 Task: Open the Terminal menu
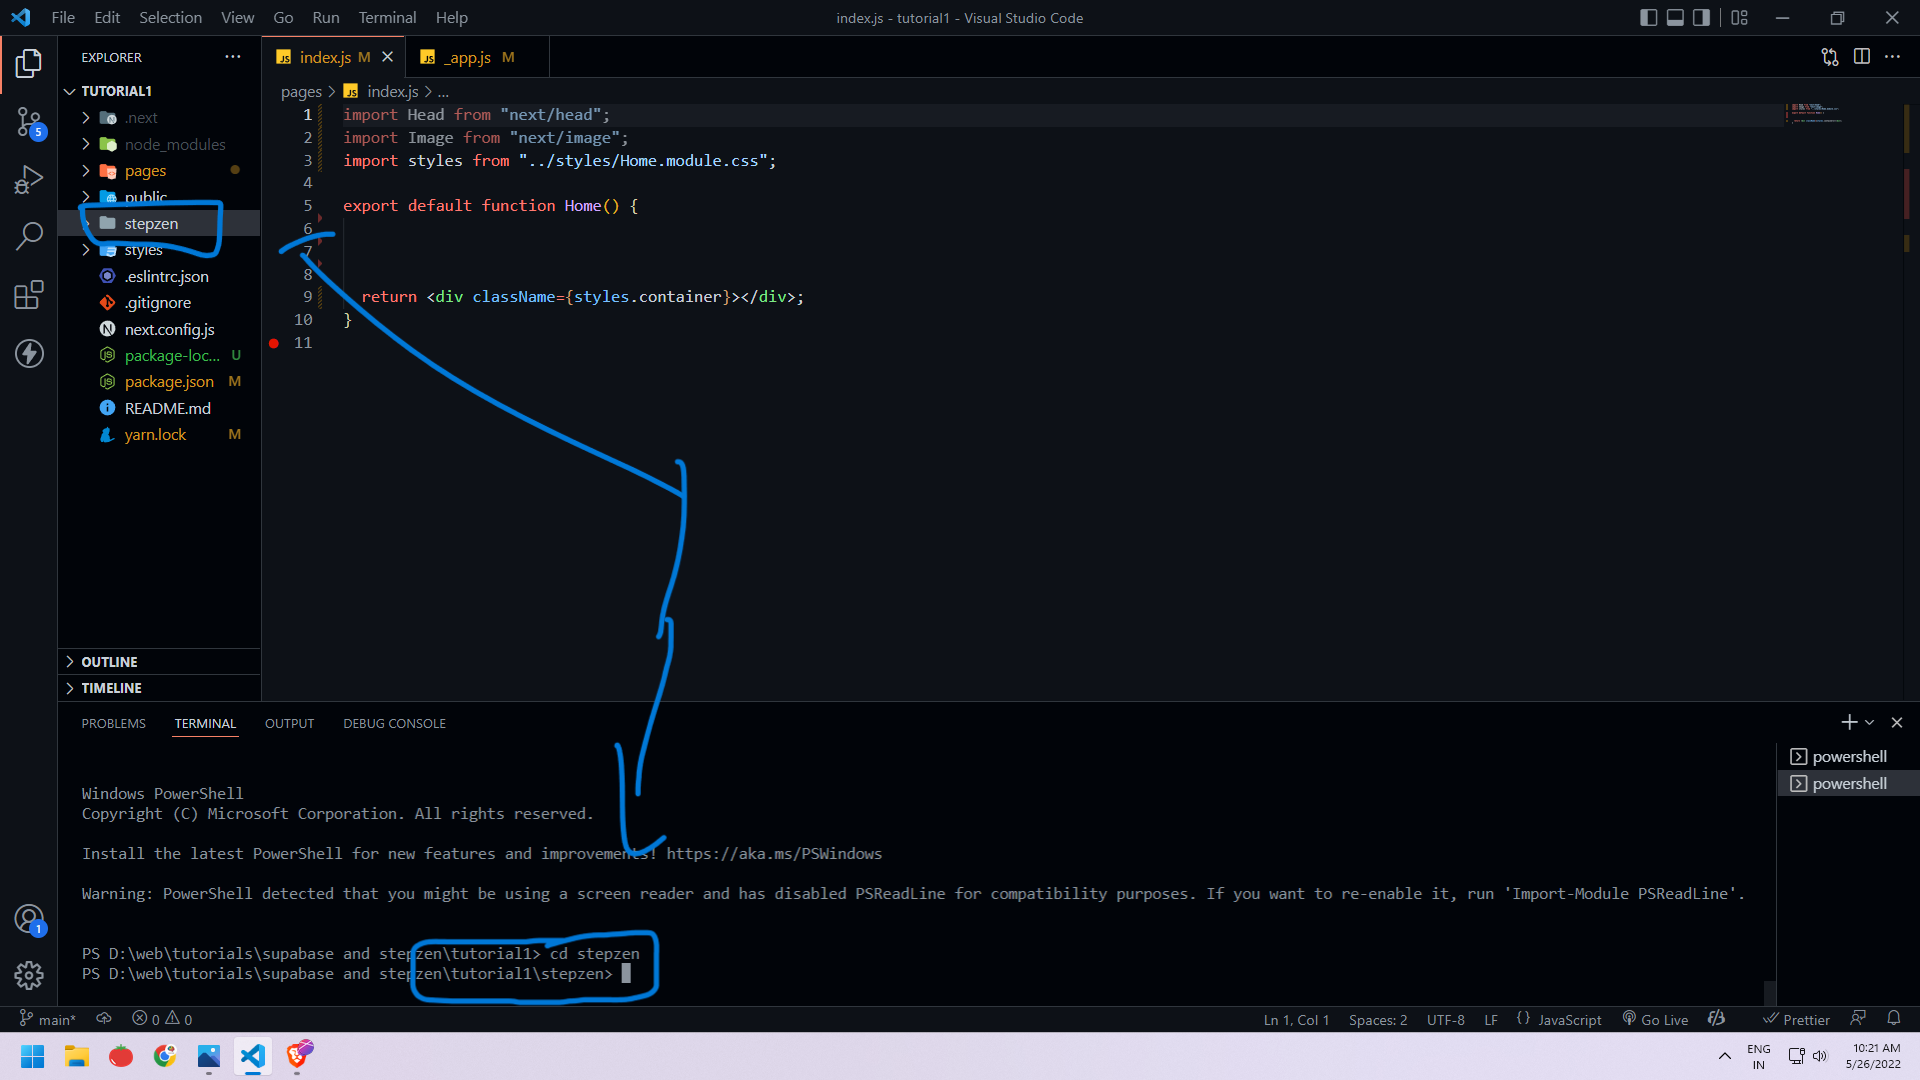pyautogui.click(x=387, y=18)
